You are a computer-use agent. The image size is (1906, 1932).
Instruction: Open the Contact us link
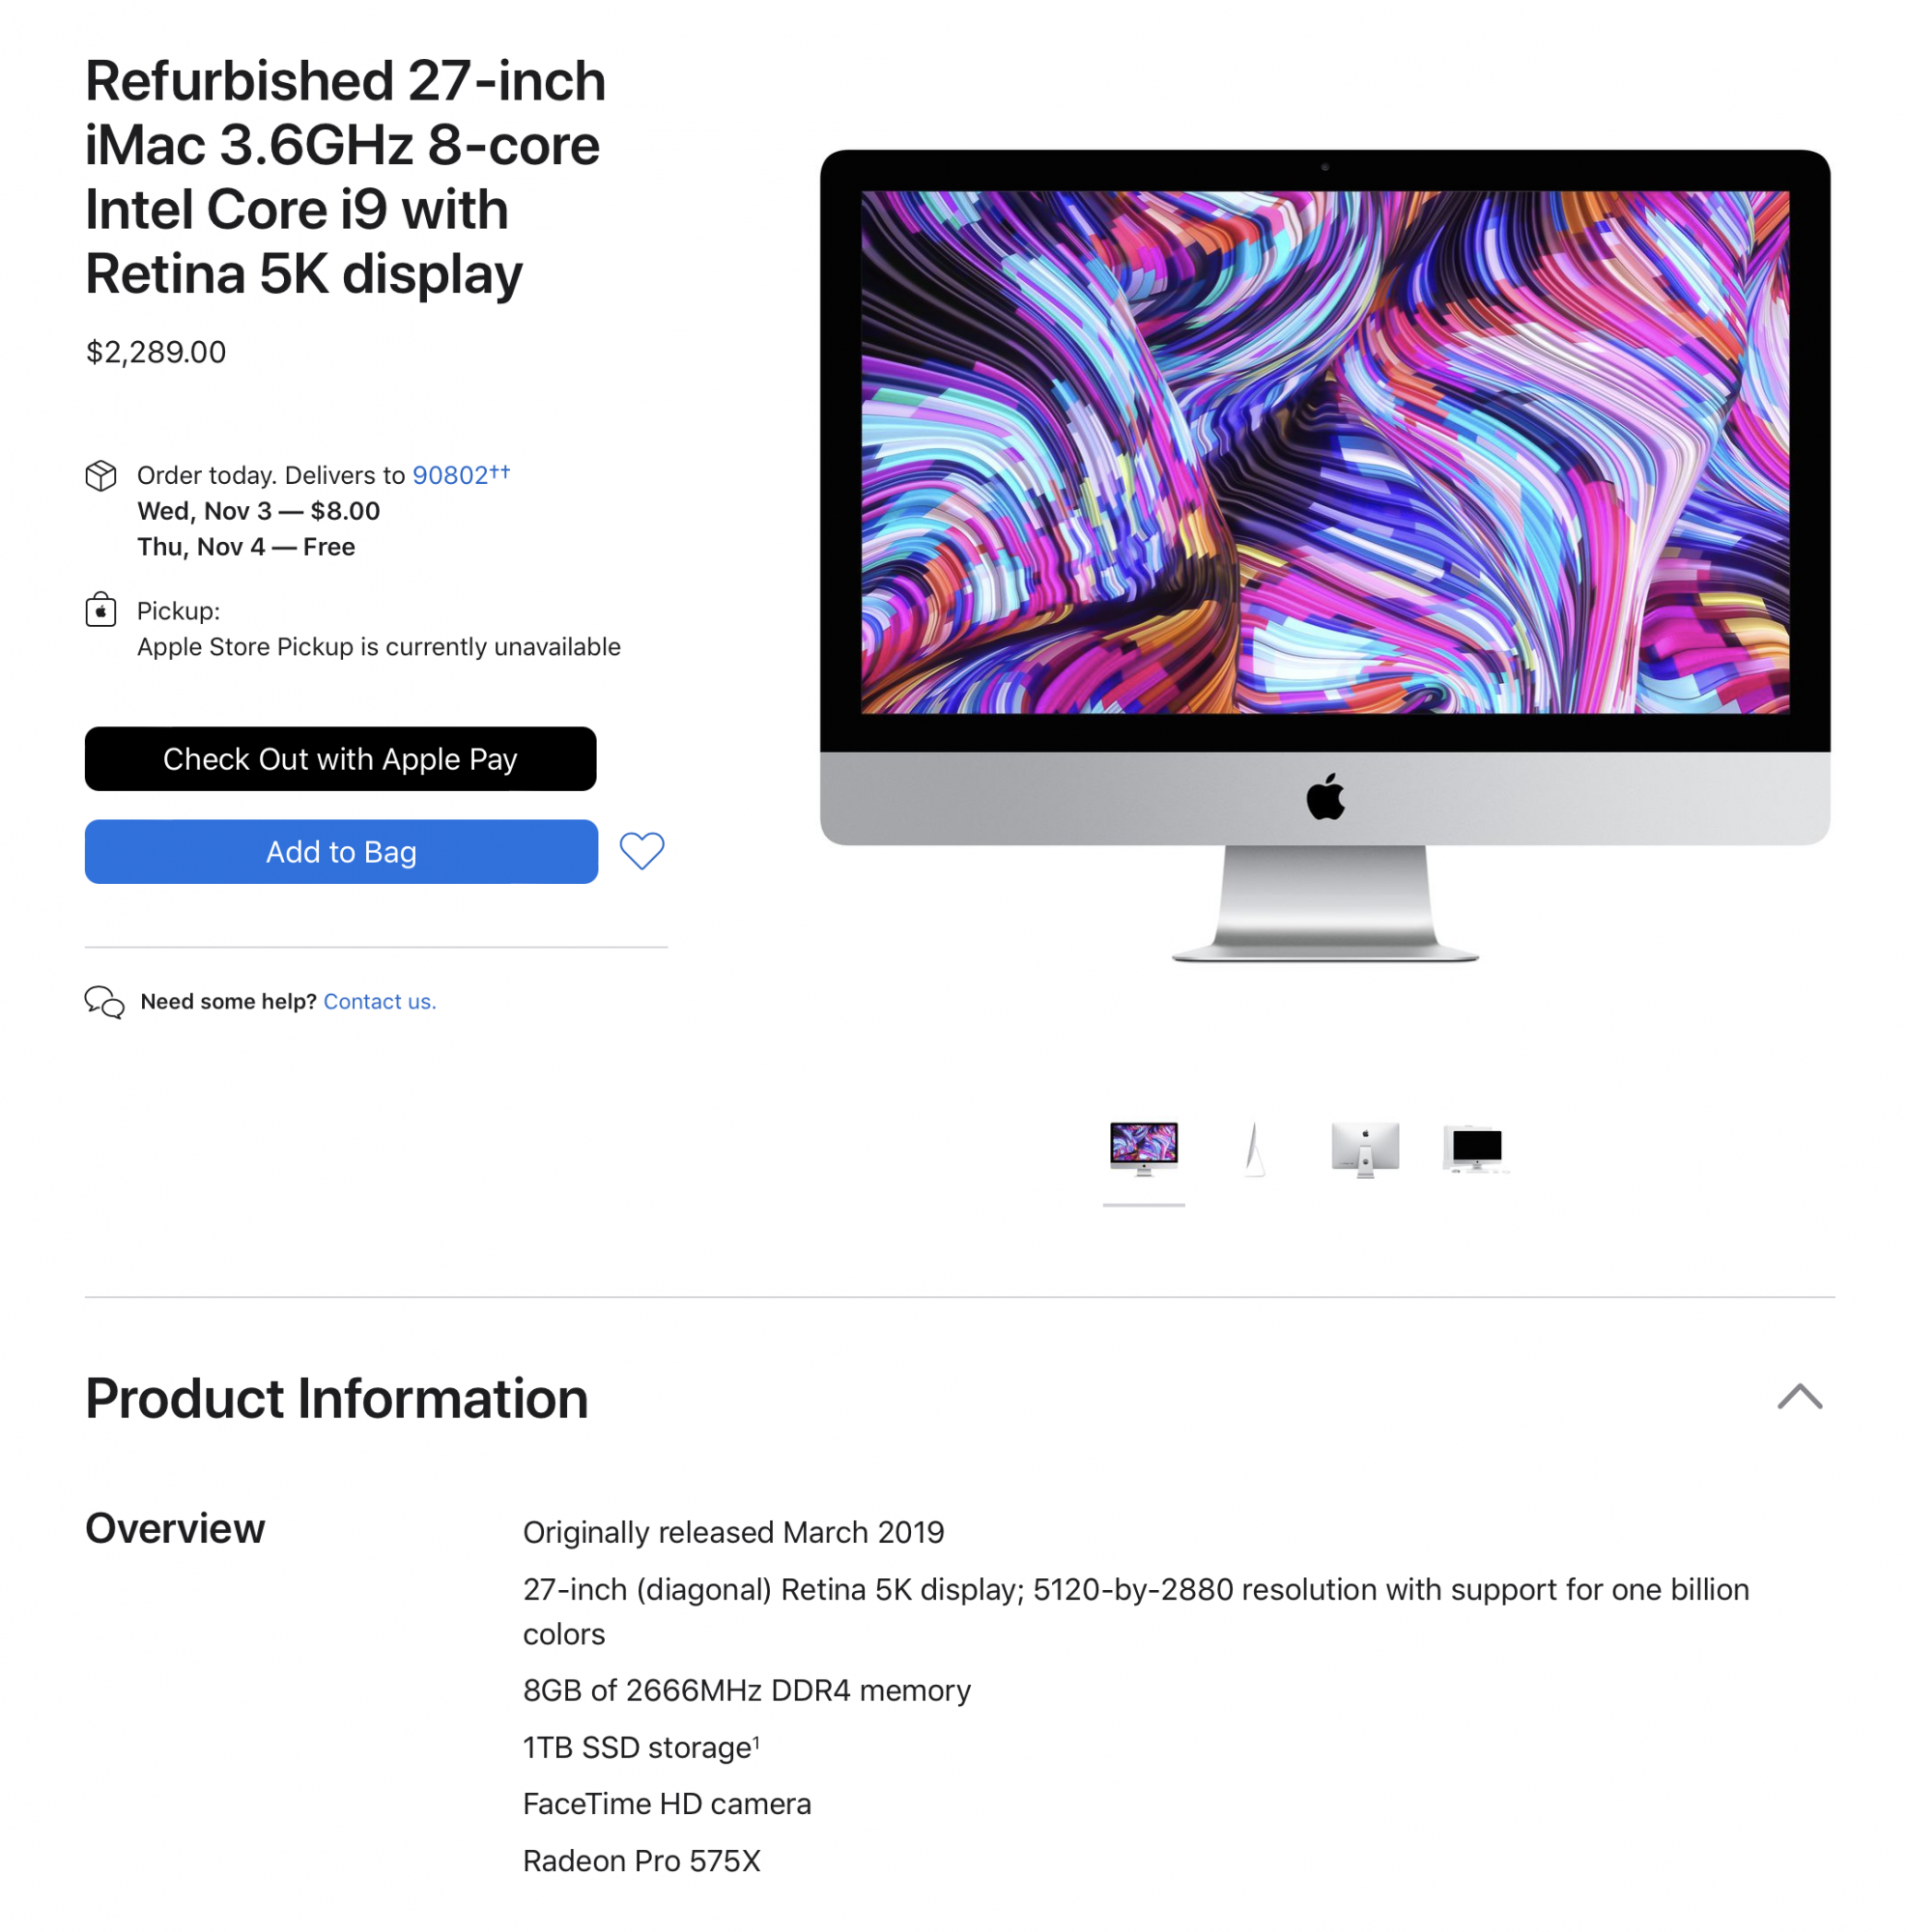pyautogui.click(x=380, y=1001)
